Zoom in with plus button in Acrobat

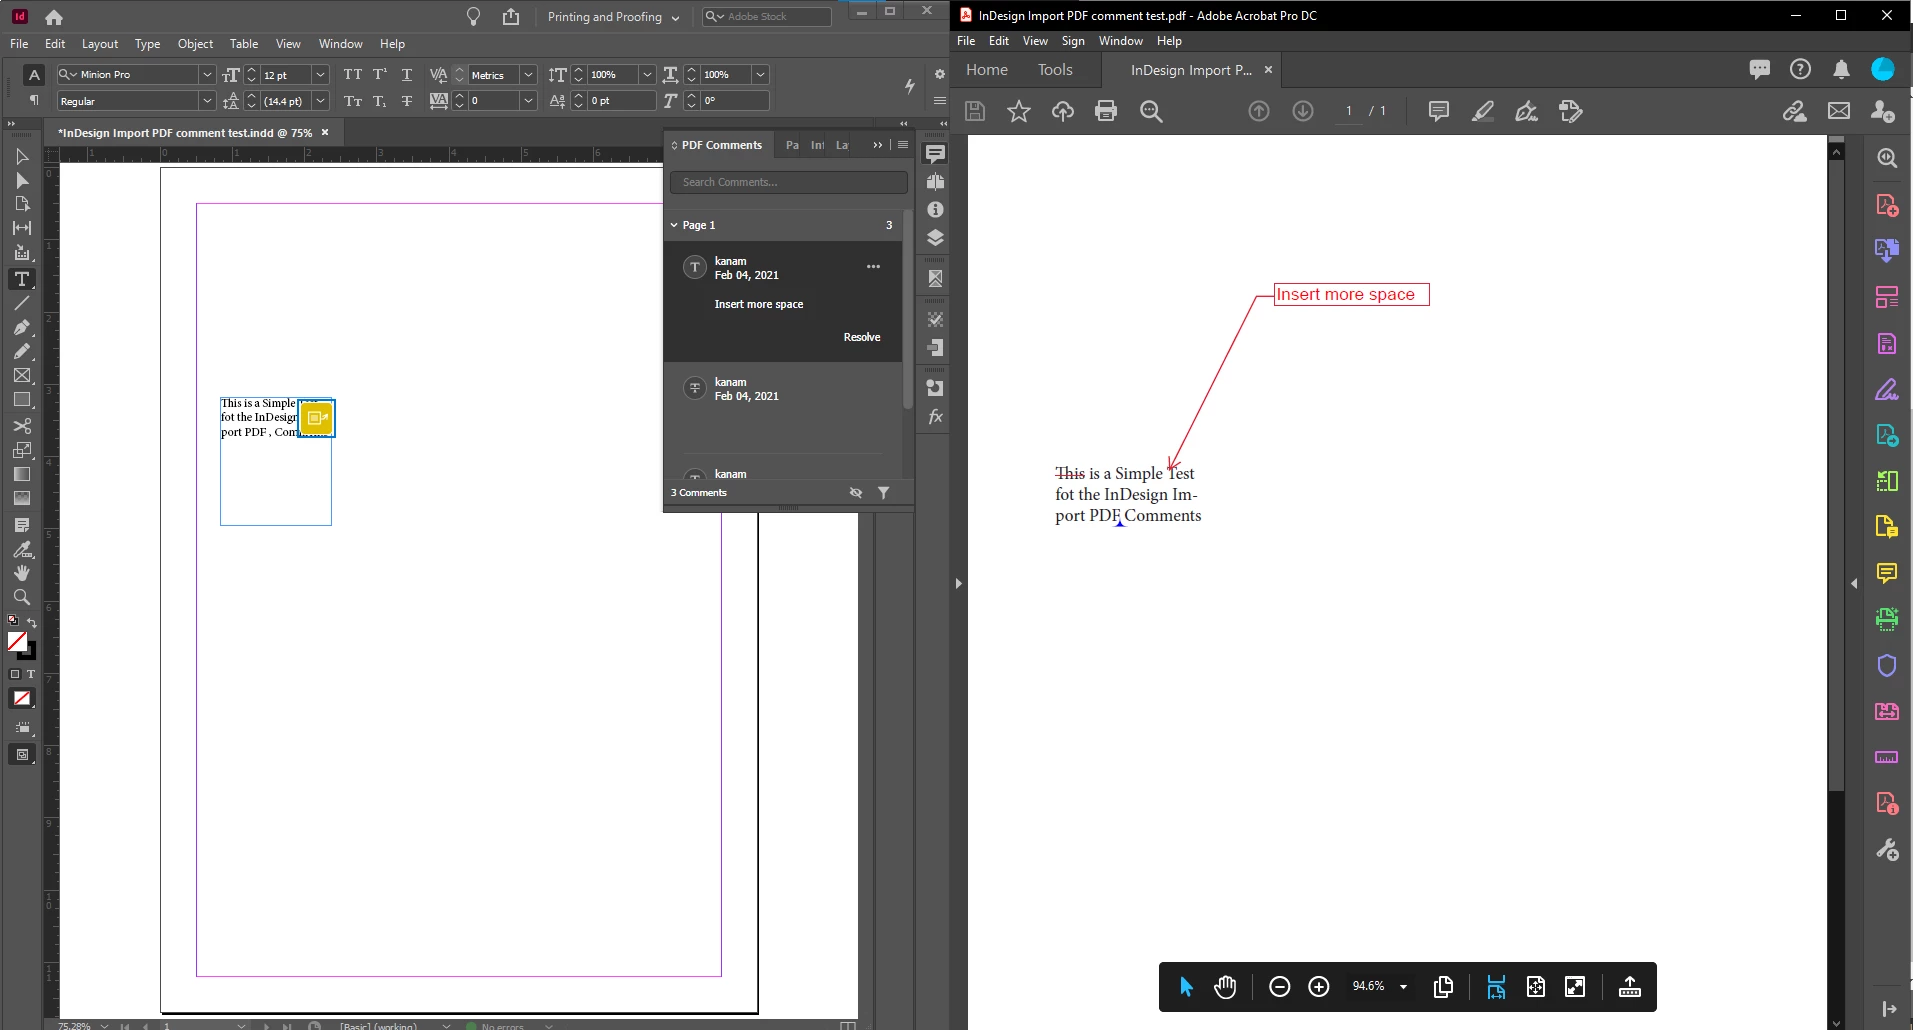(1319, 987)
